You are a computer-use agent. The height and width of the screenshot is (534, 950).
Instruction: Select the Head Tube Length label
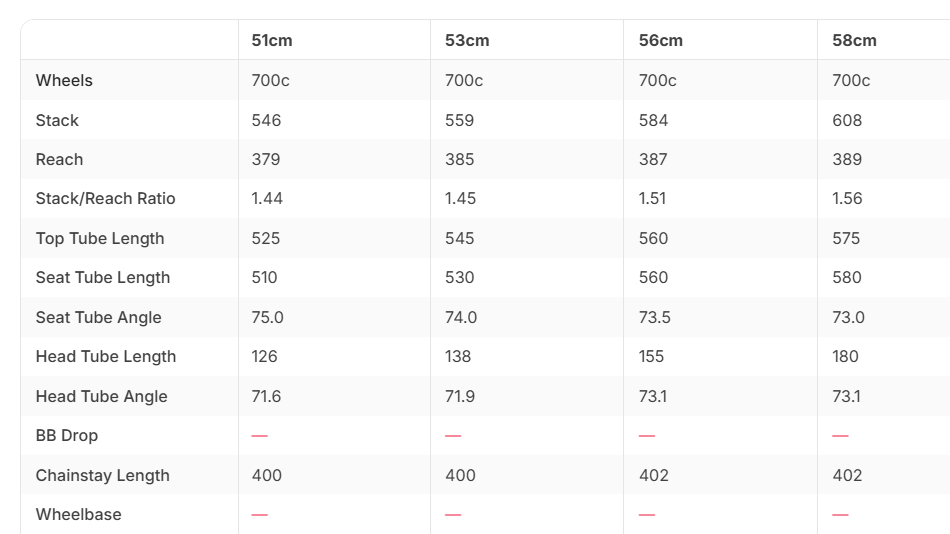coord(106,357)
